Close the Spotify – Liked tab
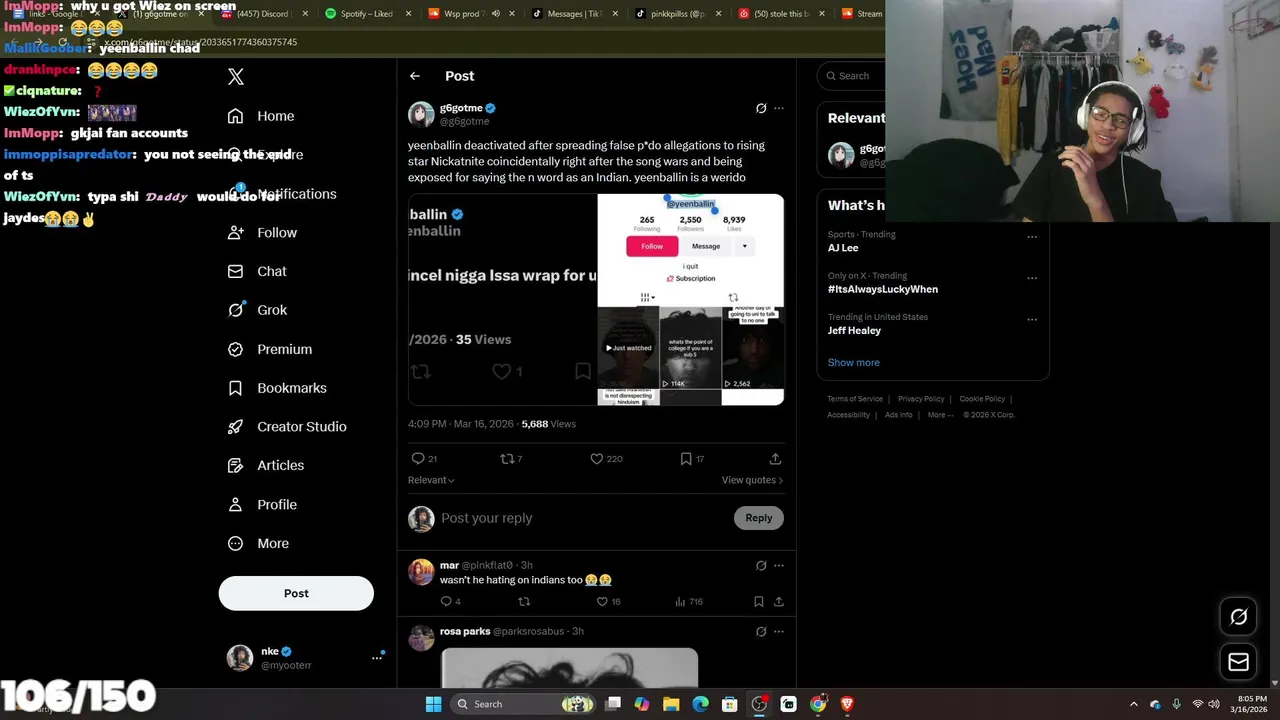Viewport: 1280px width, 720px height. [408, 14]
